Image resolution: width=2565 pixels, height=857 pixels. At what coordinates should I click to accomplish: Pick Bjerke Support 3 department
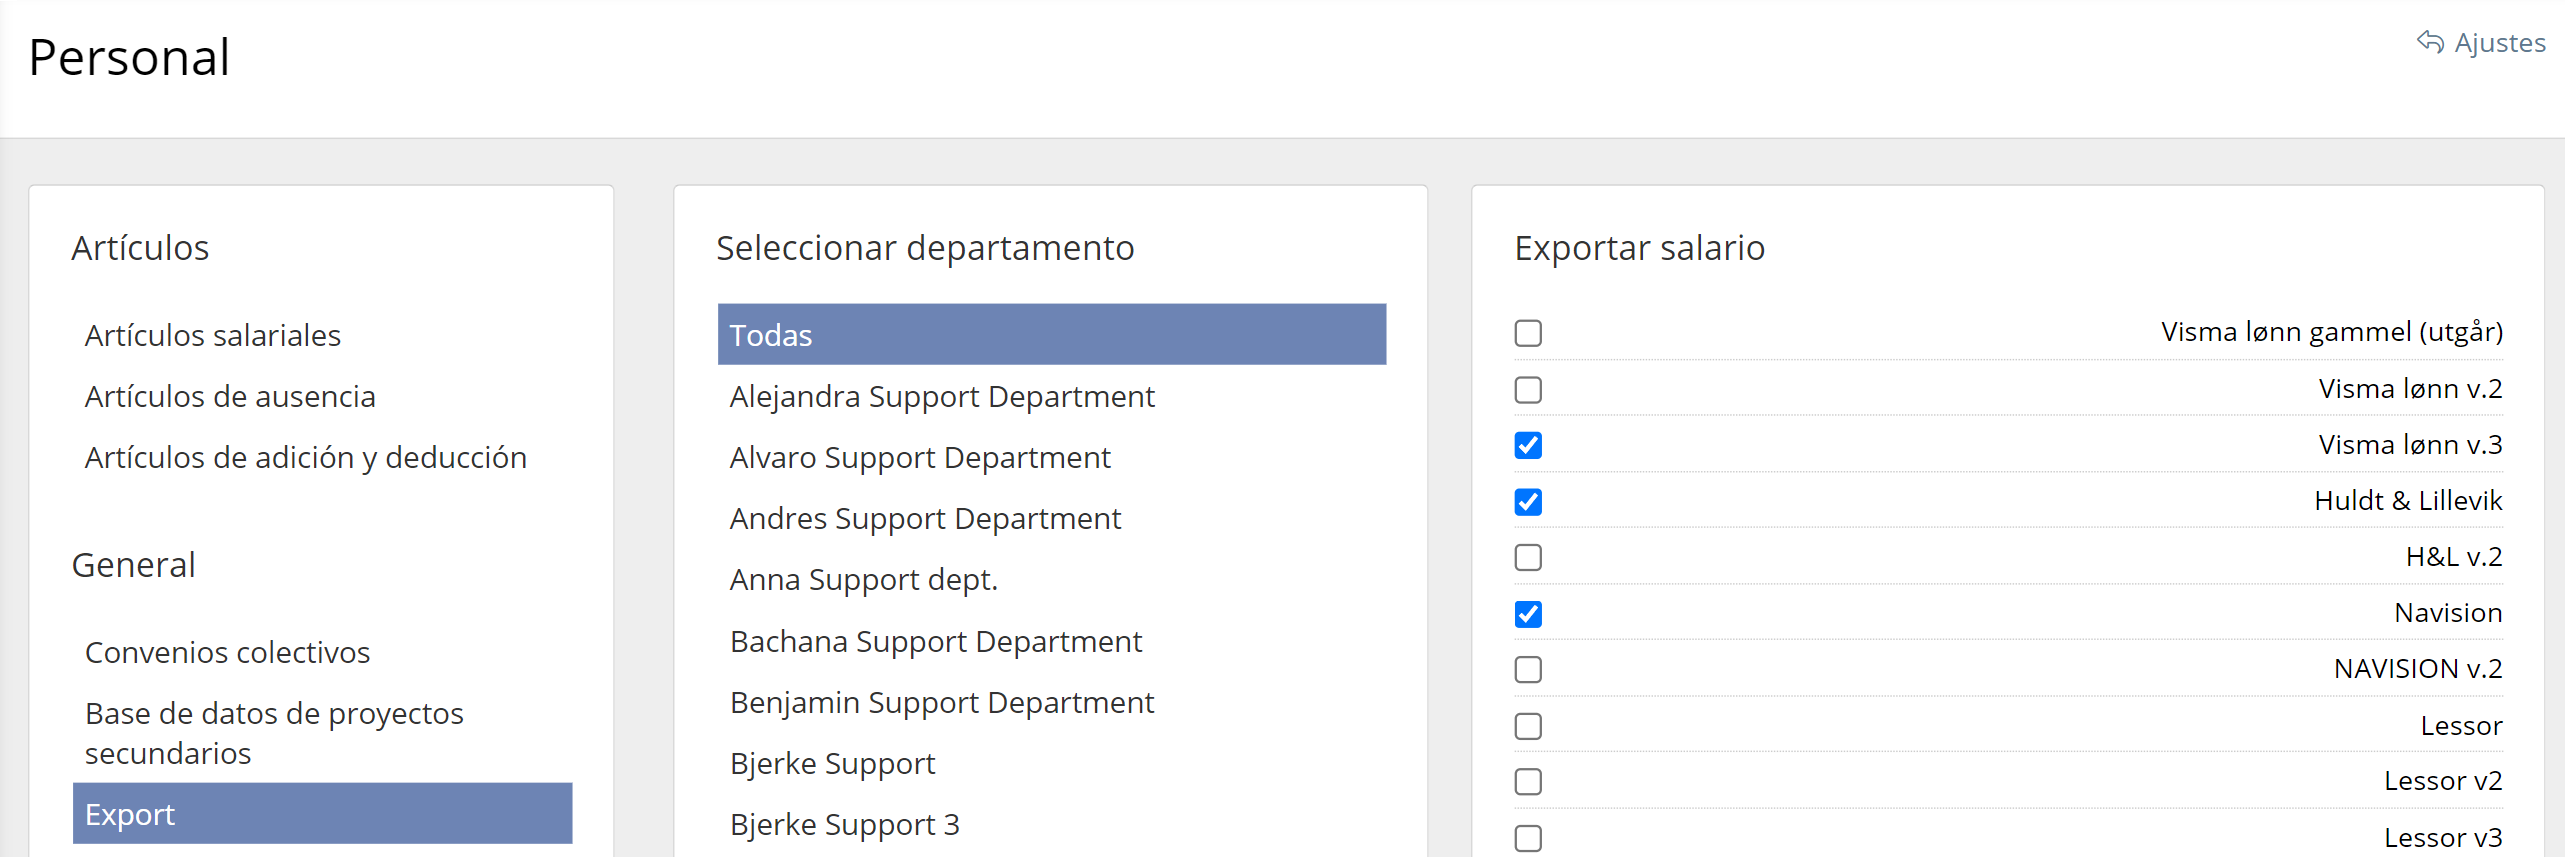coord(844,824)
